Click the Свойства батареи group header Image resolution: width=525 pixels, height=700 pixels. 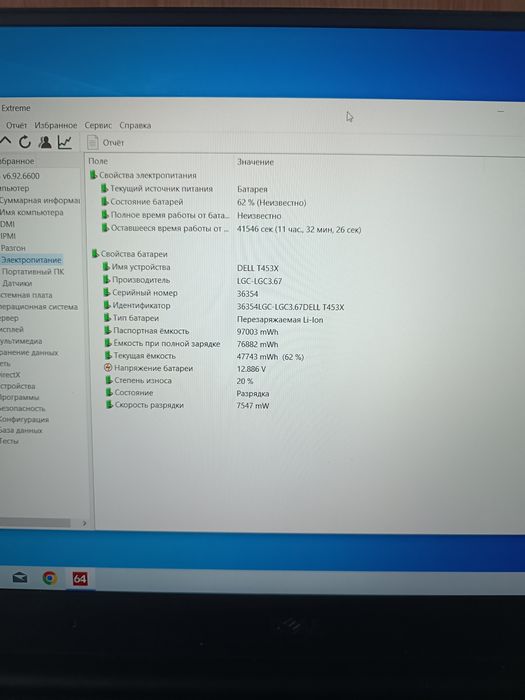129,254
